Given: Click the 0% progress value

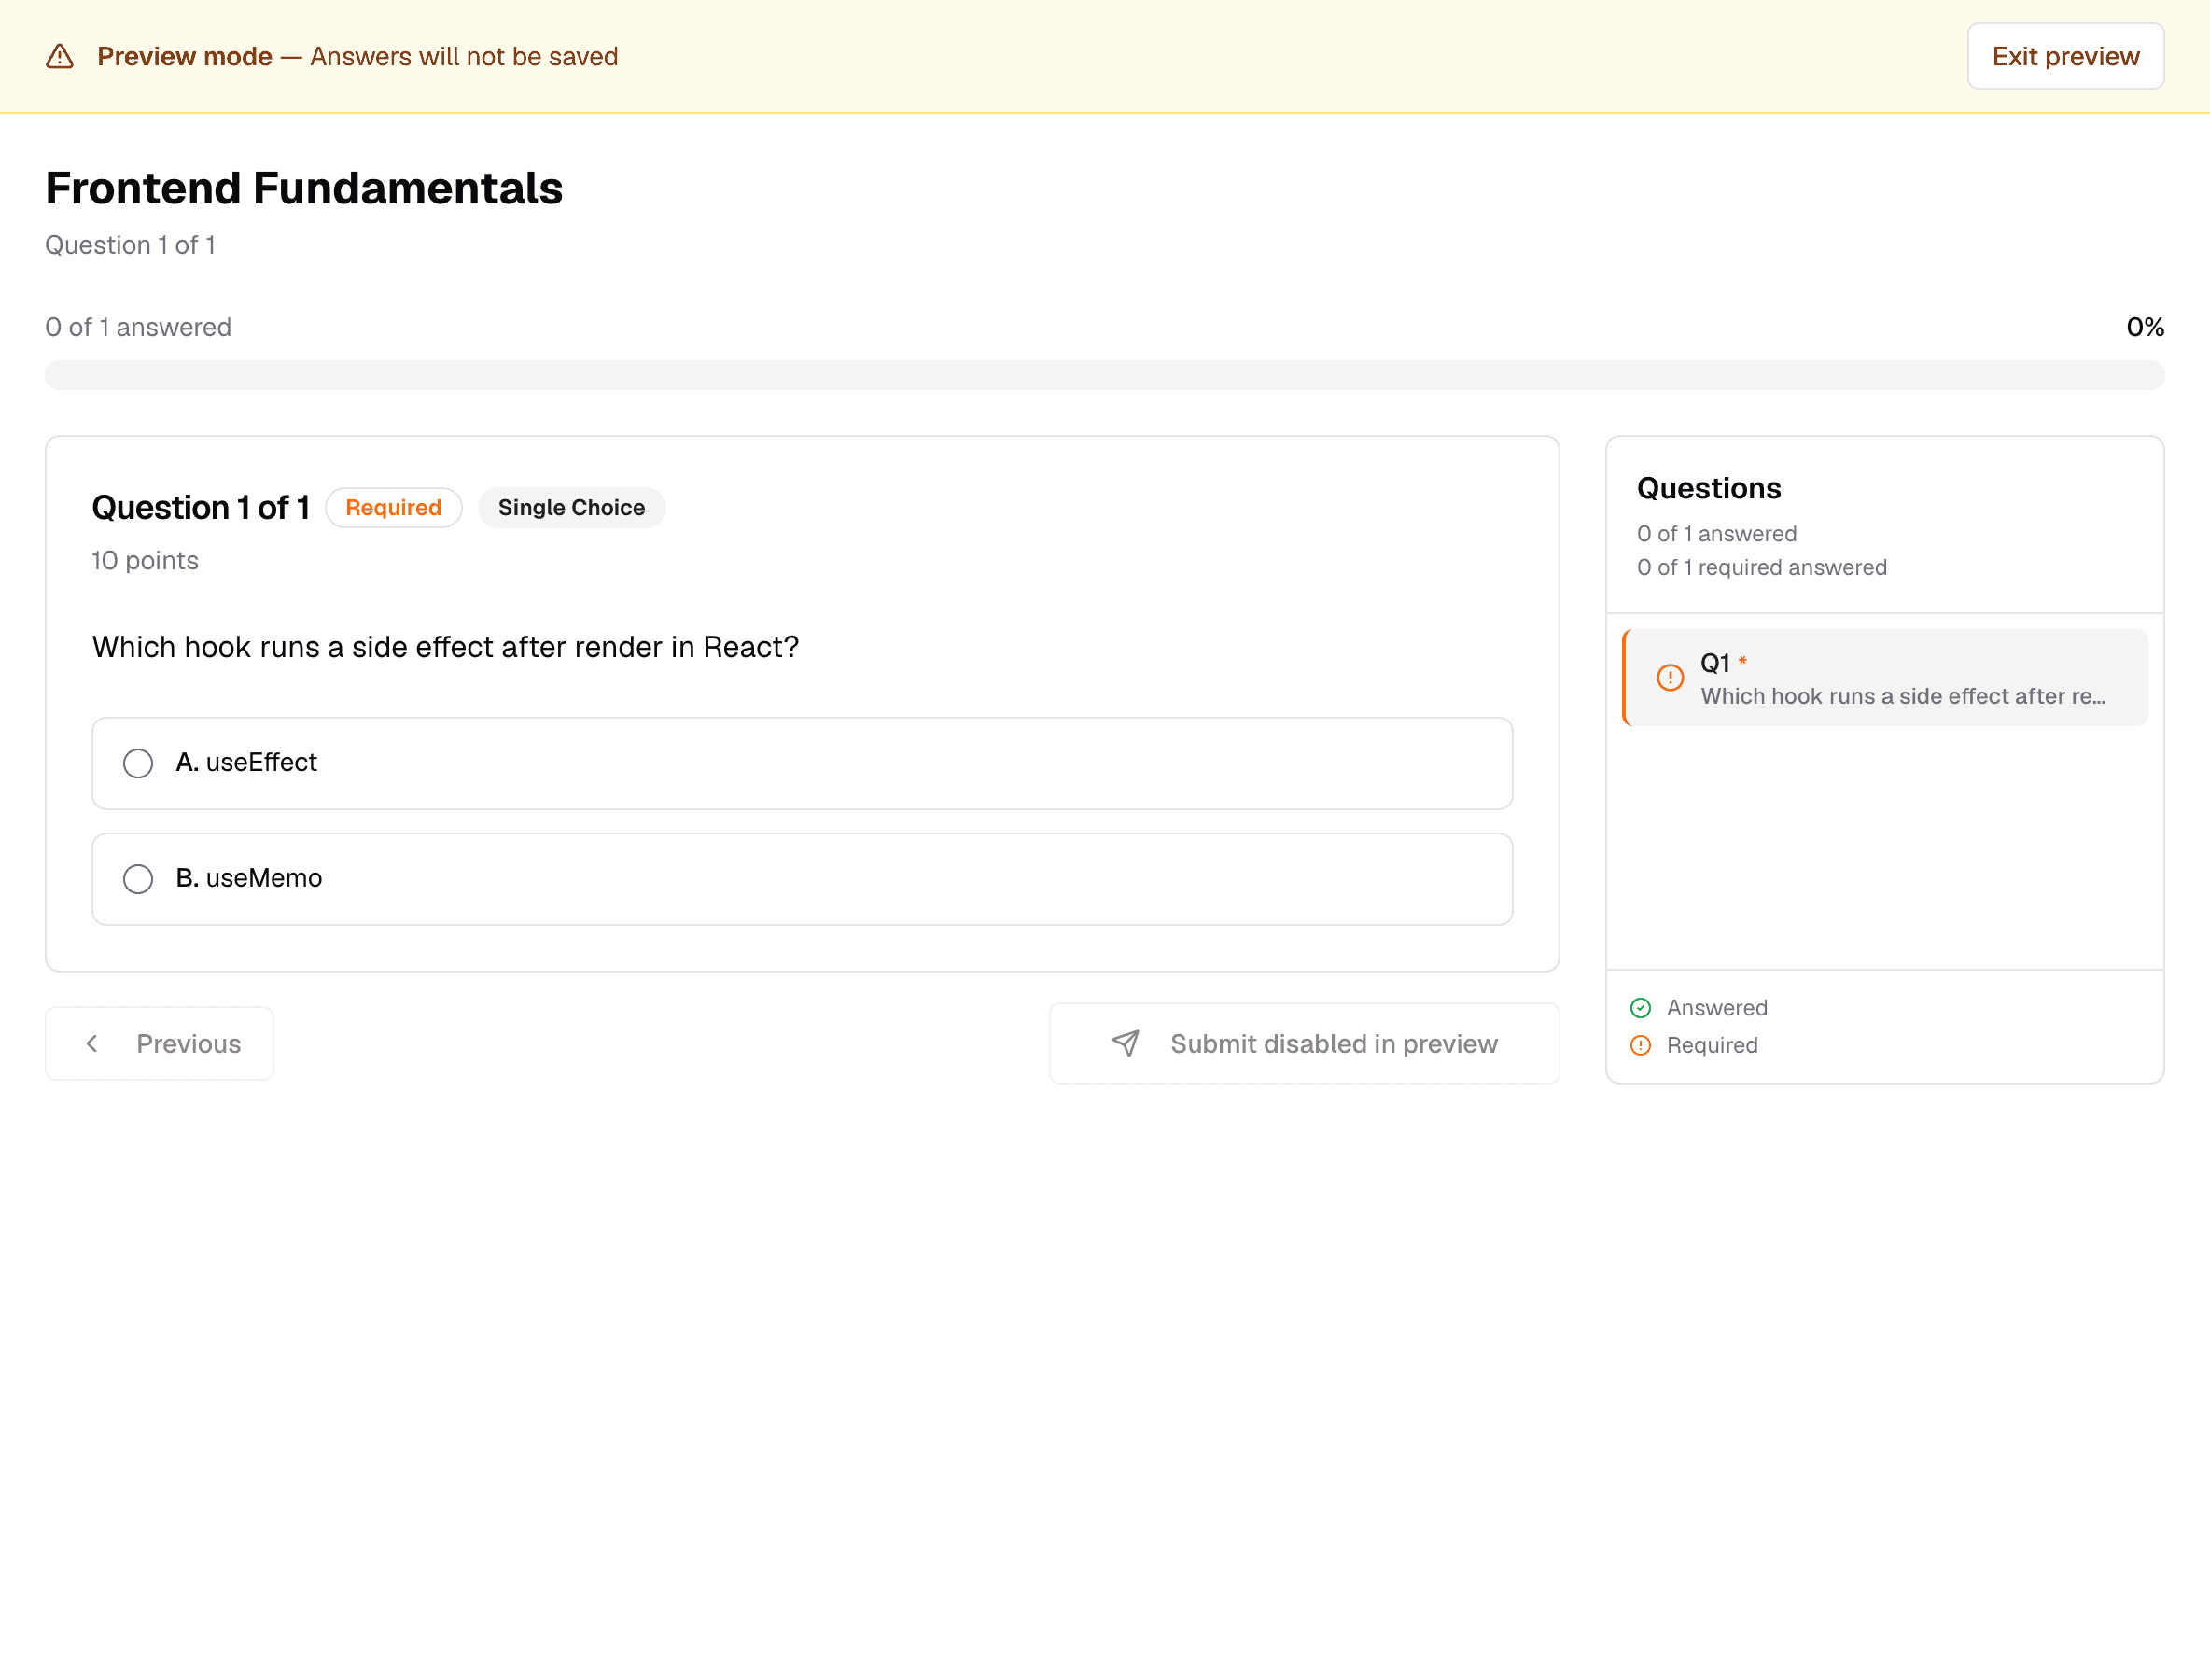Looking at the screenshot, I should (2144, 327).
